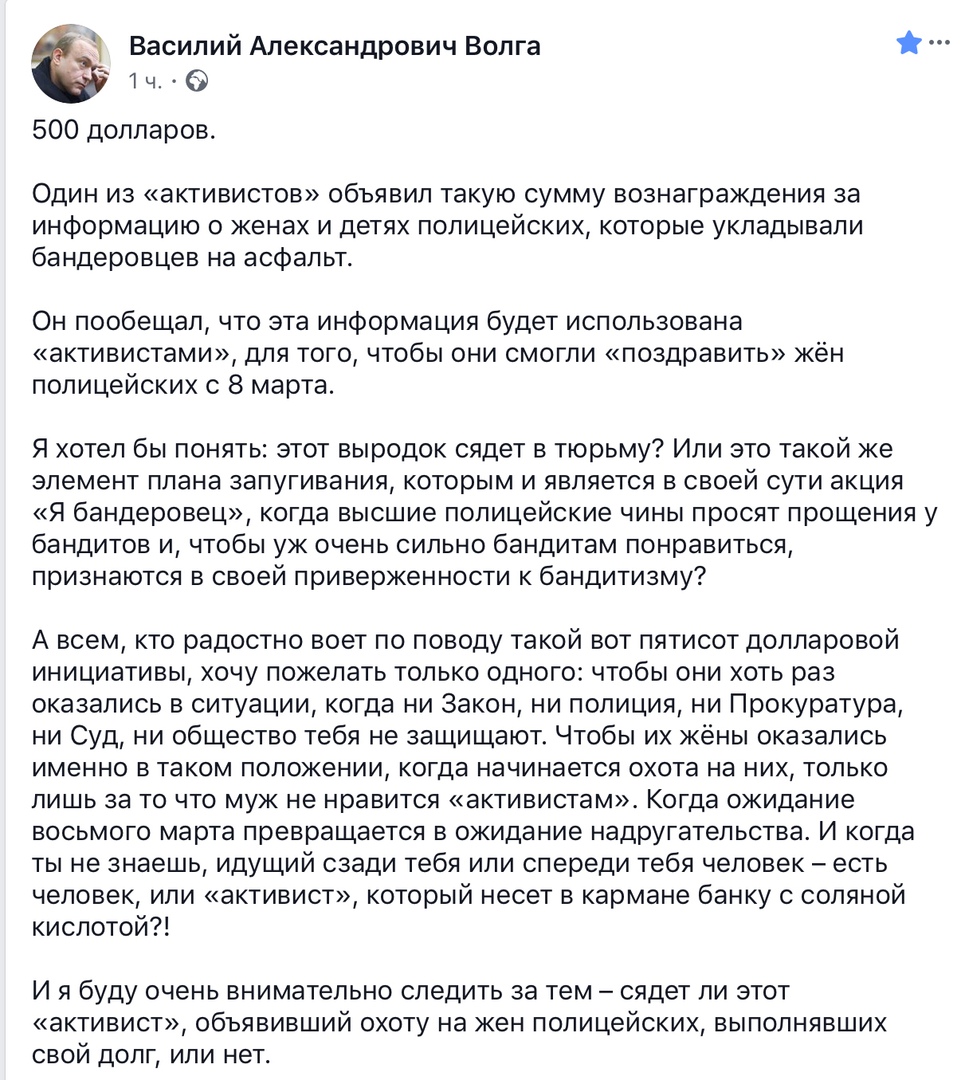Click the "1 ч." post timestamp

coord(145,81)
